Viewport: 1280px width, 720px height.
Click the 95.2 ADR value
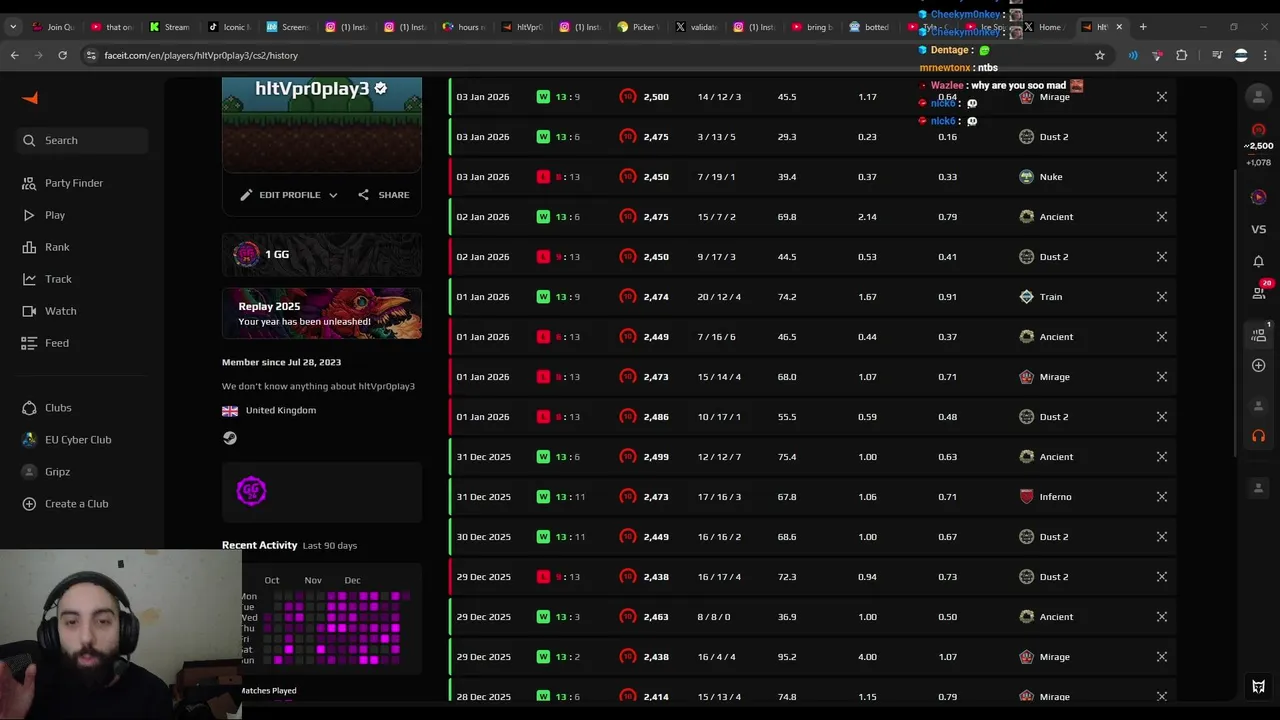[787, 657]
